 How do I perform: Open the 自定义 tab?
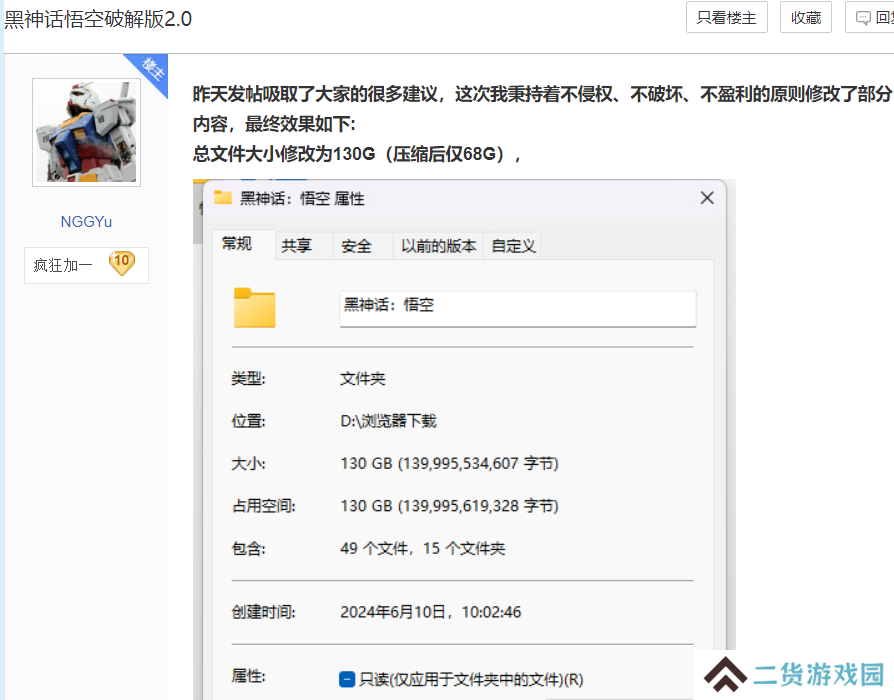coord(513,246)
